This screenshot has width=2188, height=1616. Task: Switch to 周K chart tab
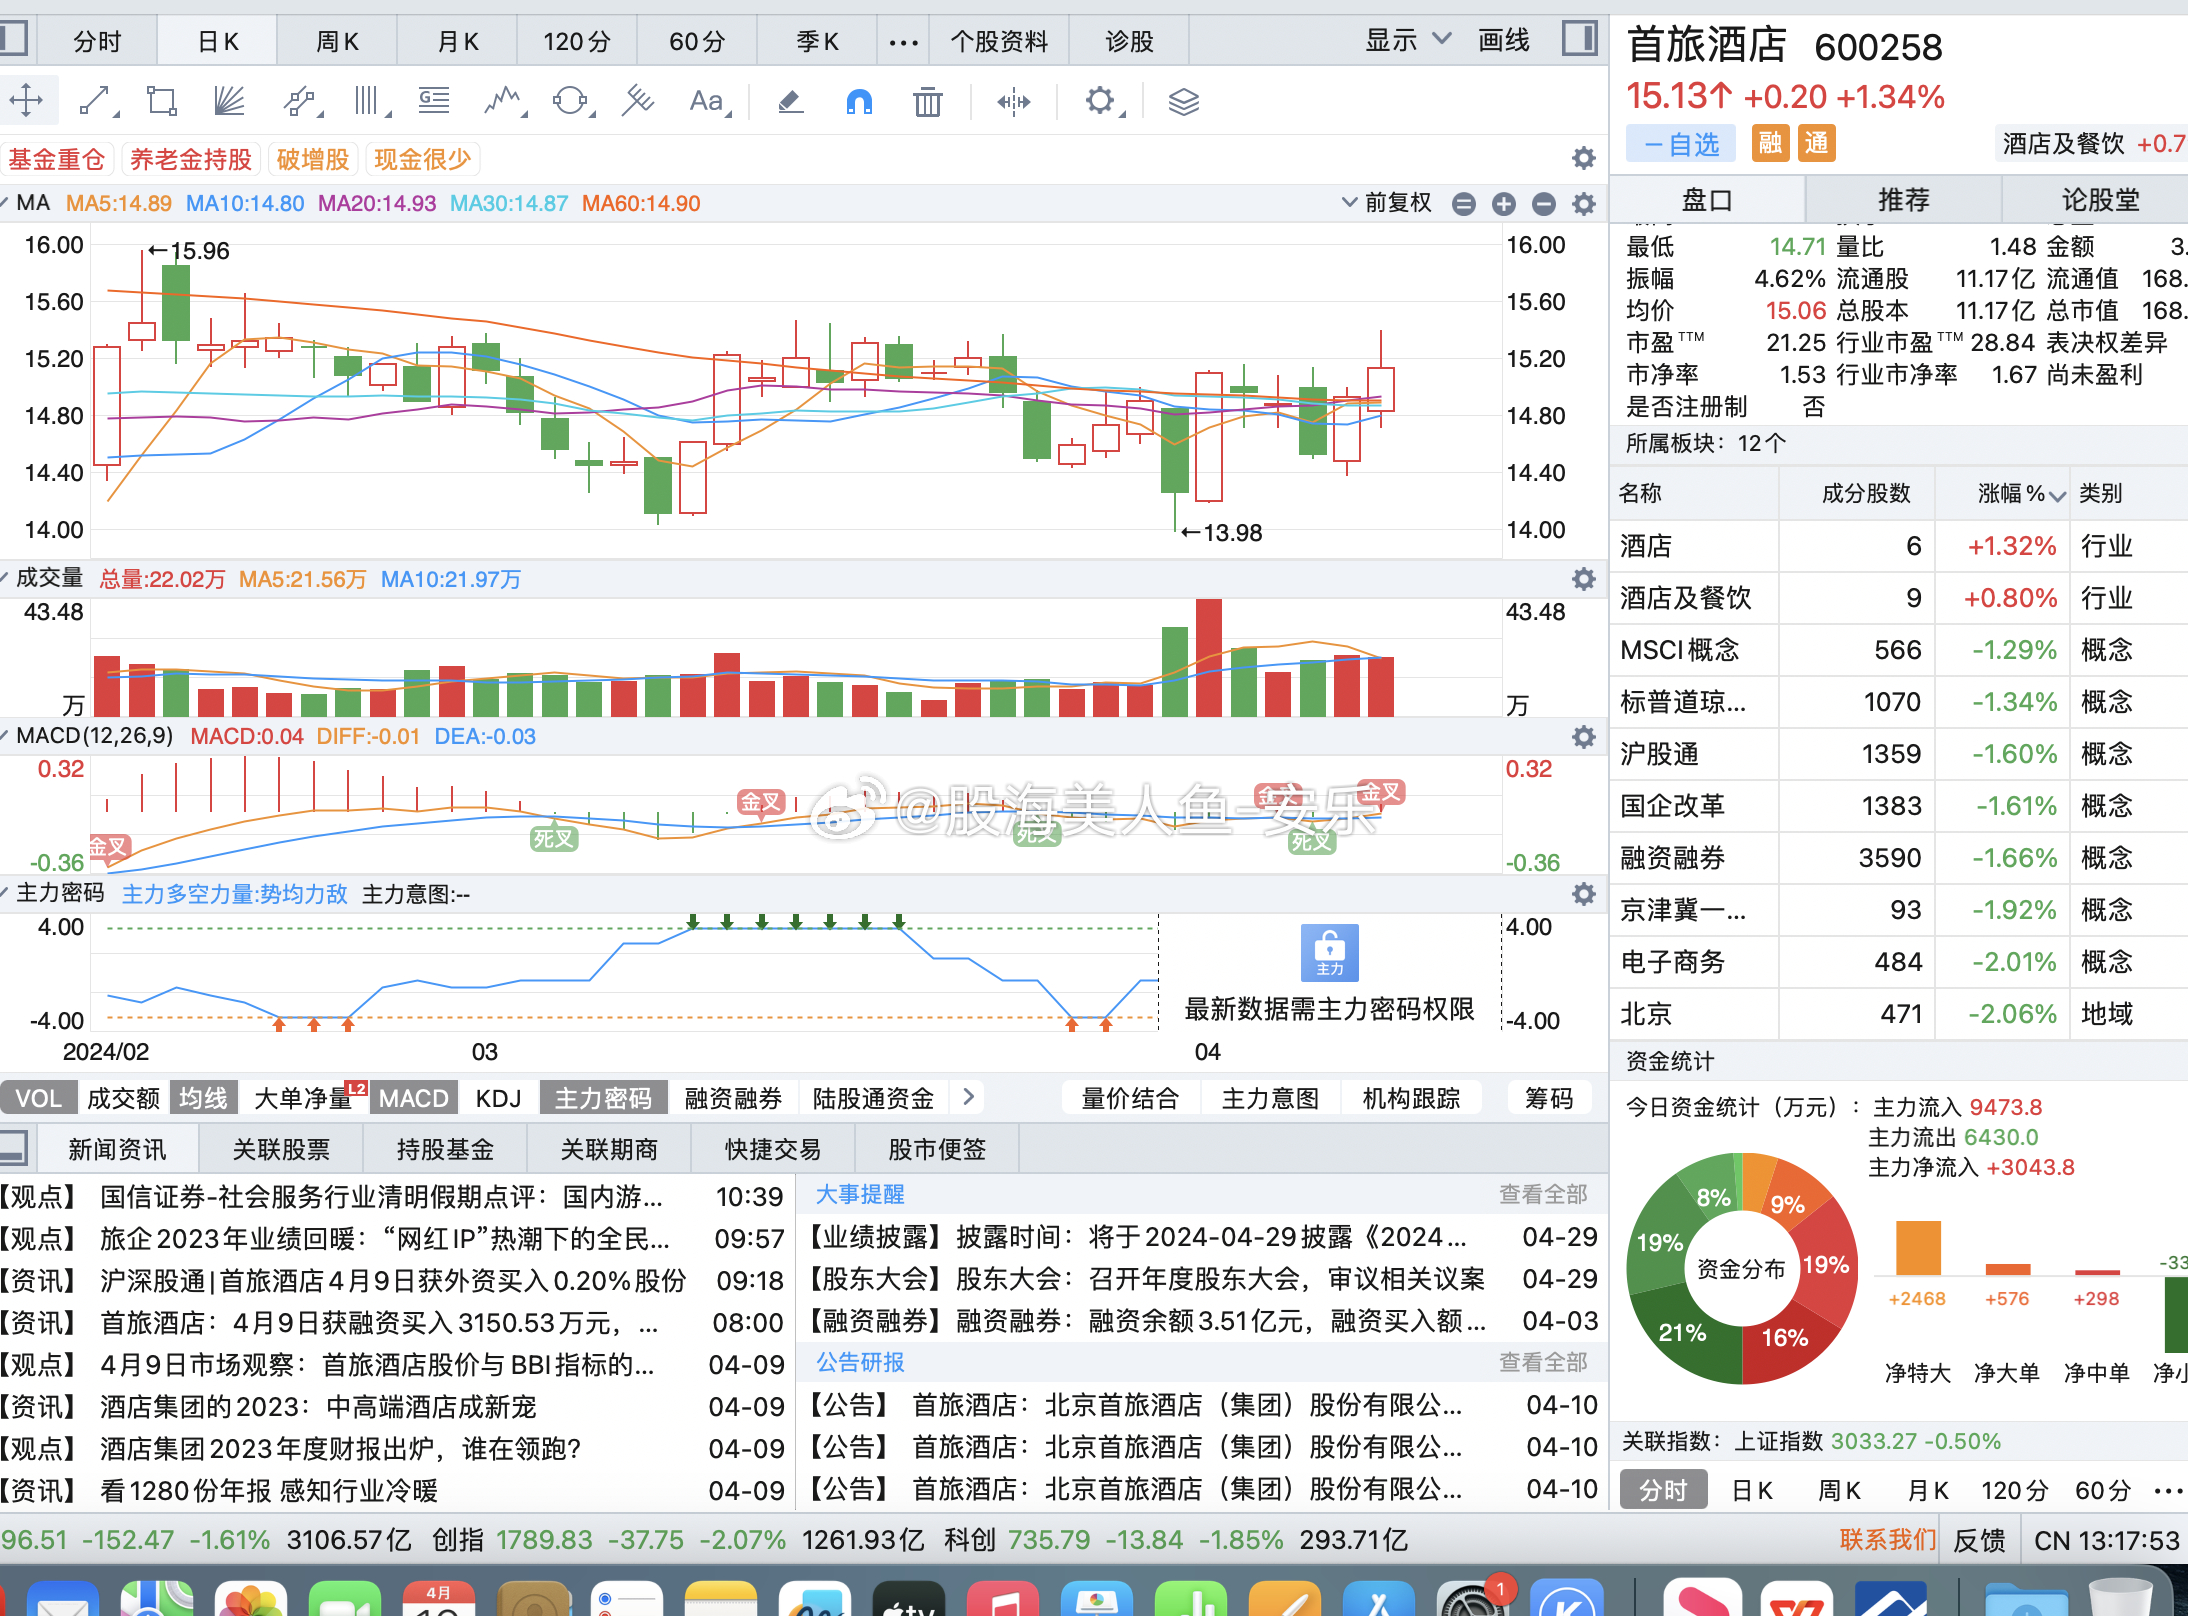[337, 42]
